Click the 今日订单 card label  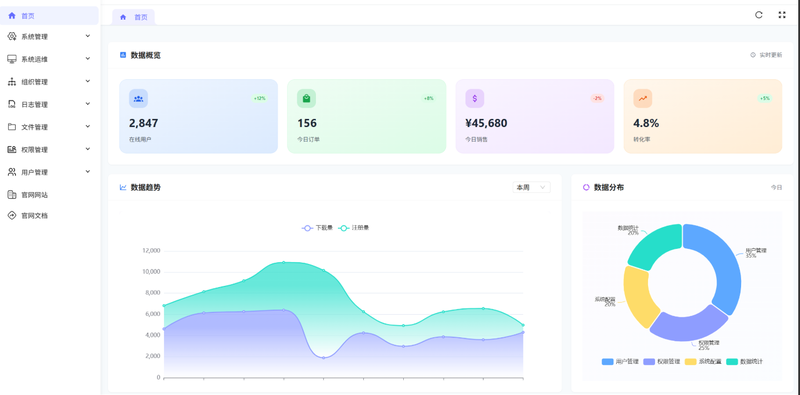pos(309,139)
